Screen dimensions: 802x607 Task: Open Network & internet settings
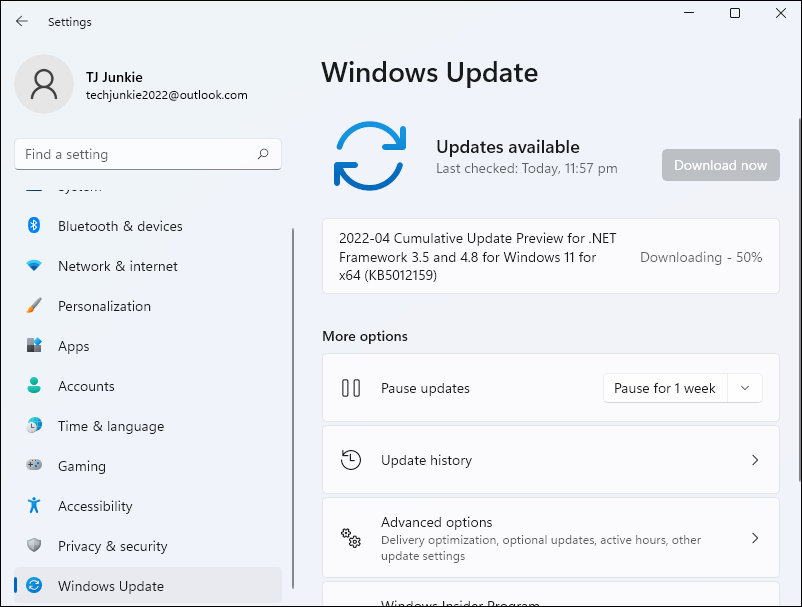(x=148, y=266)
